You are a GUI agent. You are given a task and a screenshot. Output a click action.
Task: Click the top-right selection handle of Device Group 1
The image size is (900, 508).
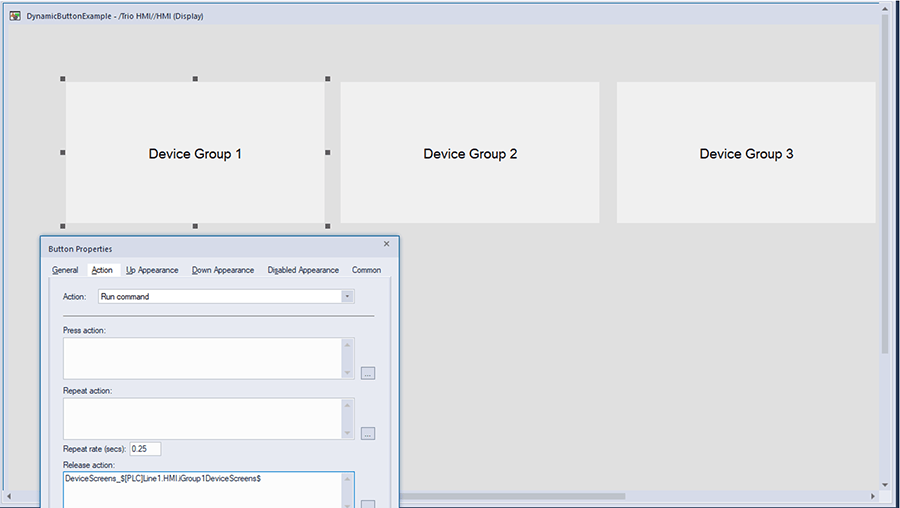(328, 79)
